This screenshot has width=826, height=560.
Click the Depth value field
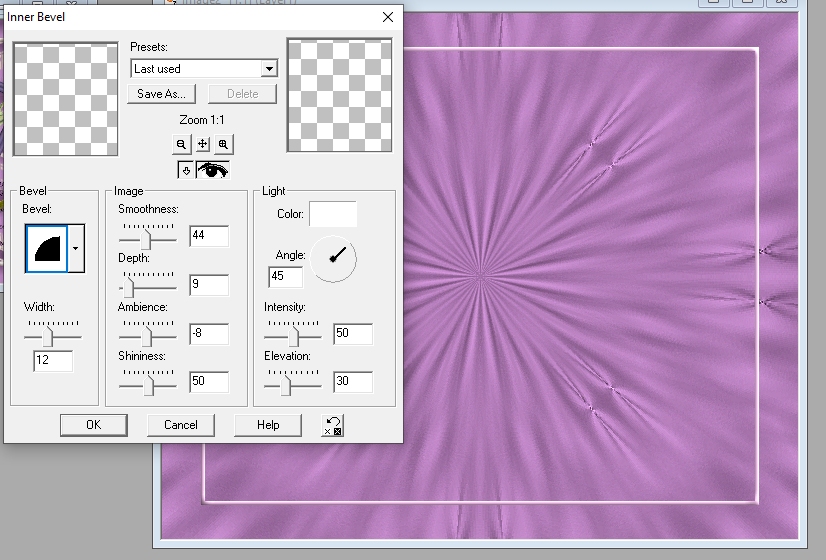[x=208, y=285]
